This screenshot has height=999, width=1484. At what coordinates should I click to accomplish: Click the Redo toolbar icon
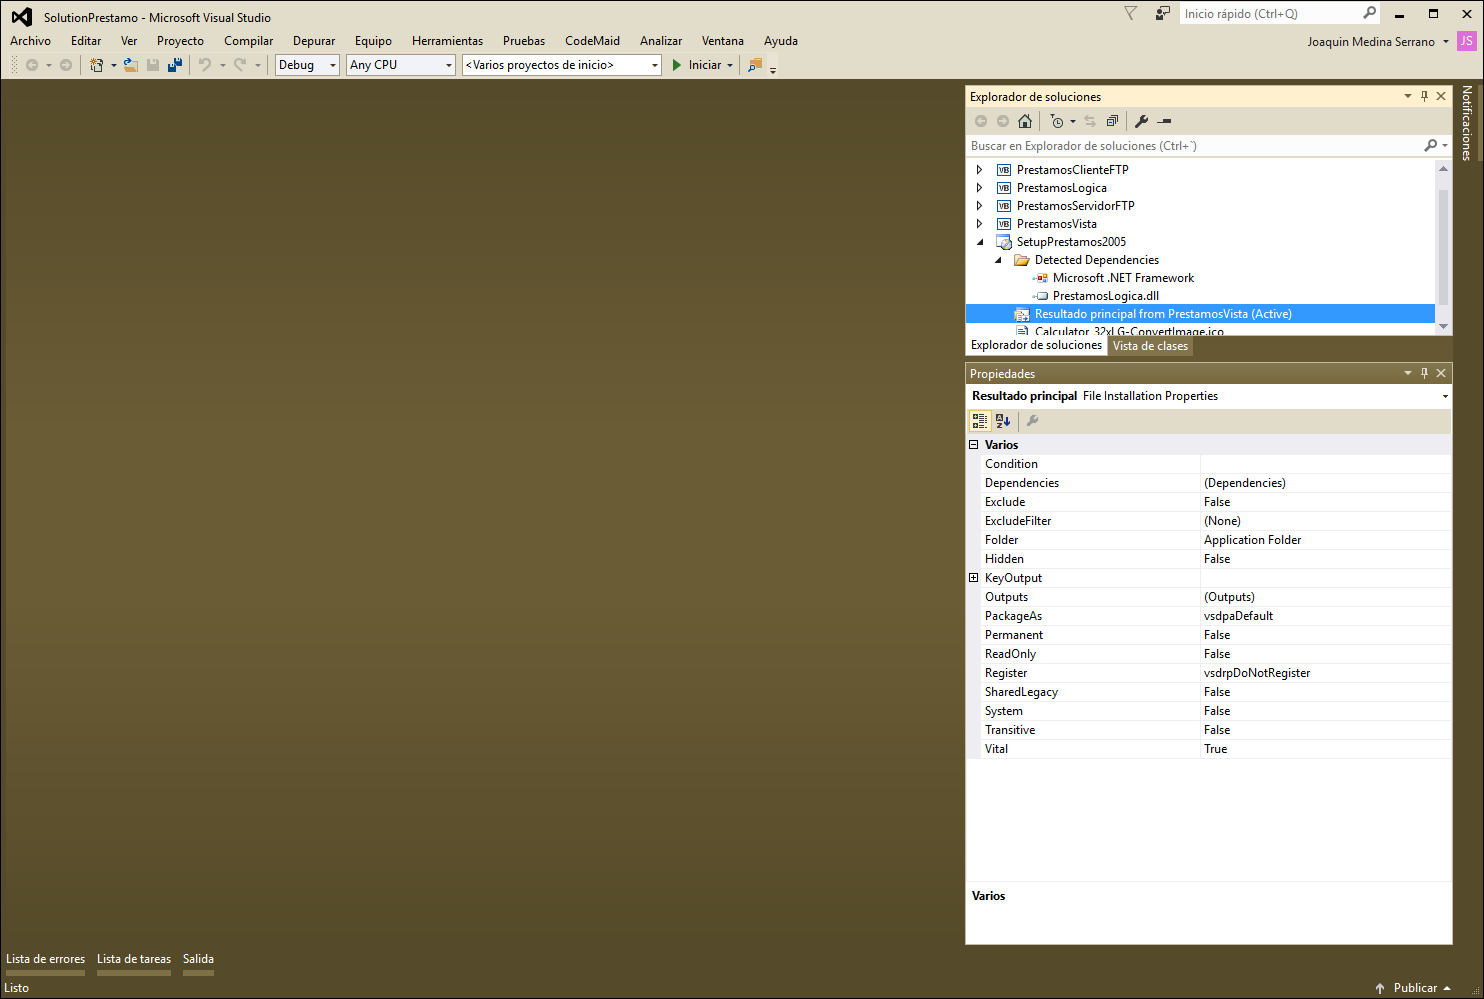pos(240,65)
